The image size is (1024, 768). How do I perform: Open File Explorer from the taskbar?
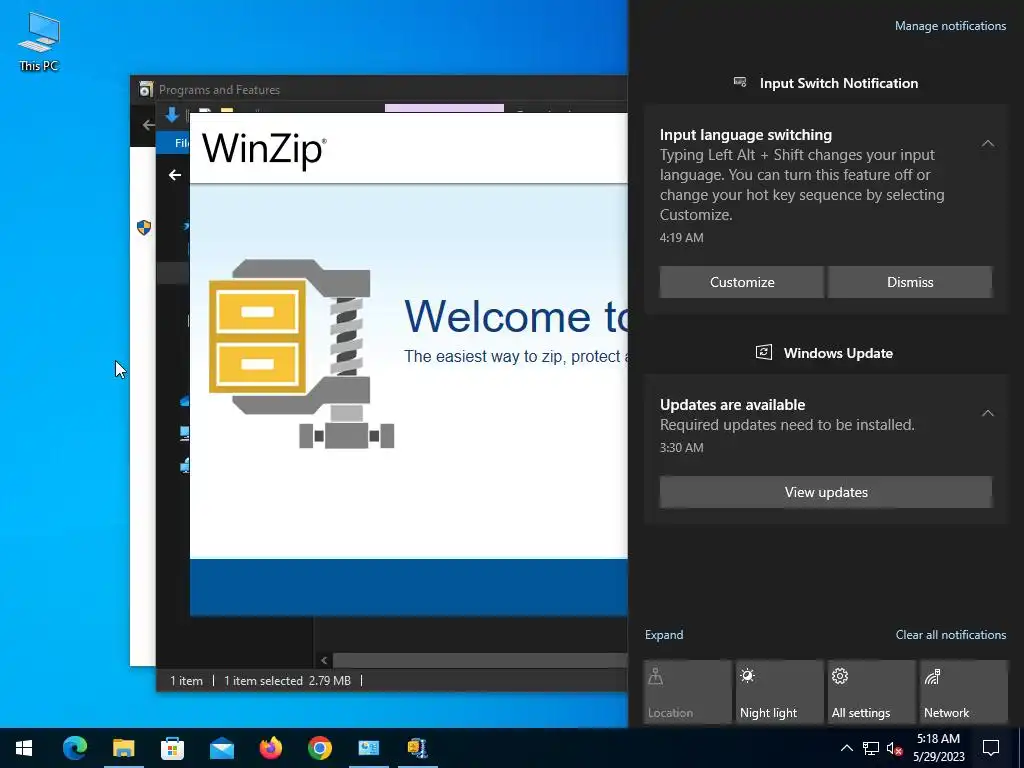coord(123,748)
